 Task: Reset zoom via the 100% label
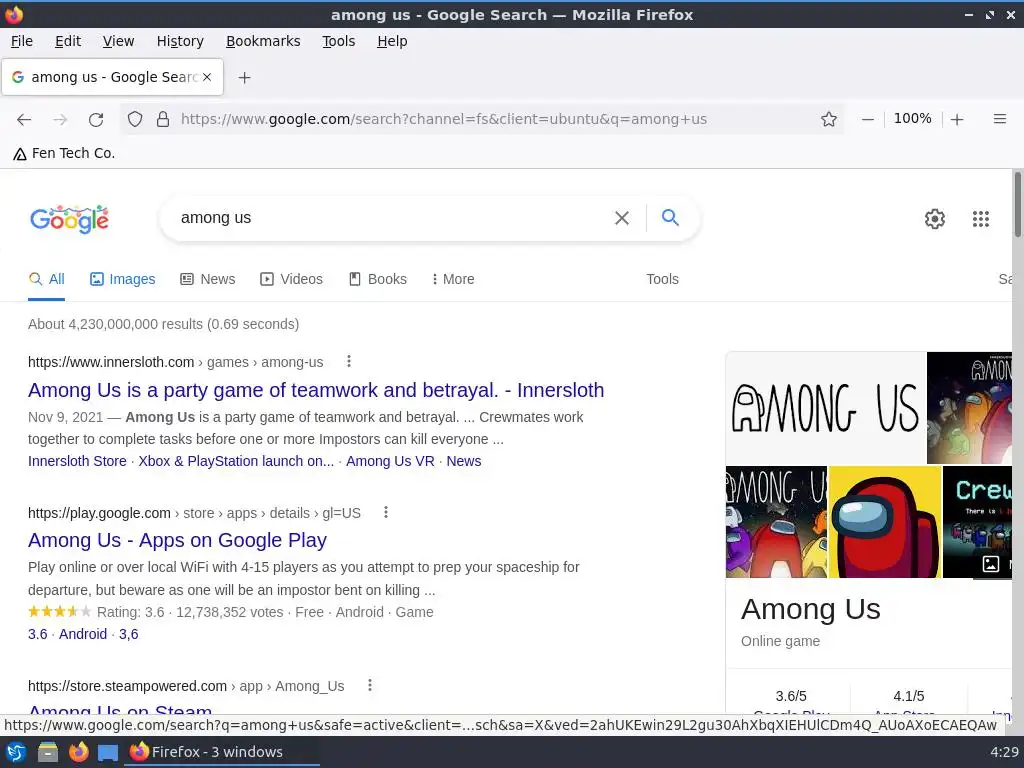pos(912,118)
